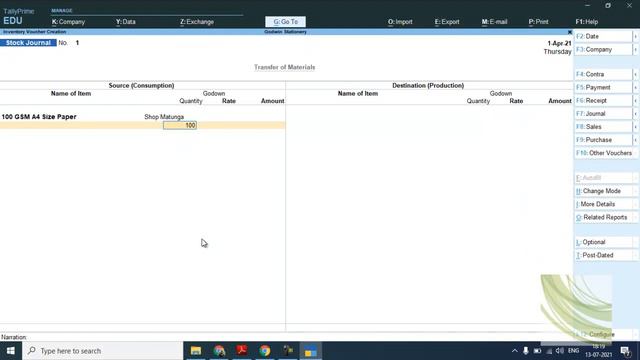Click the Transfer of Materials heading
The image size is (640, 360).
tap(284, 67)
